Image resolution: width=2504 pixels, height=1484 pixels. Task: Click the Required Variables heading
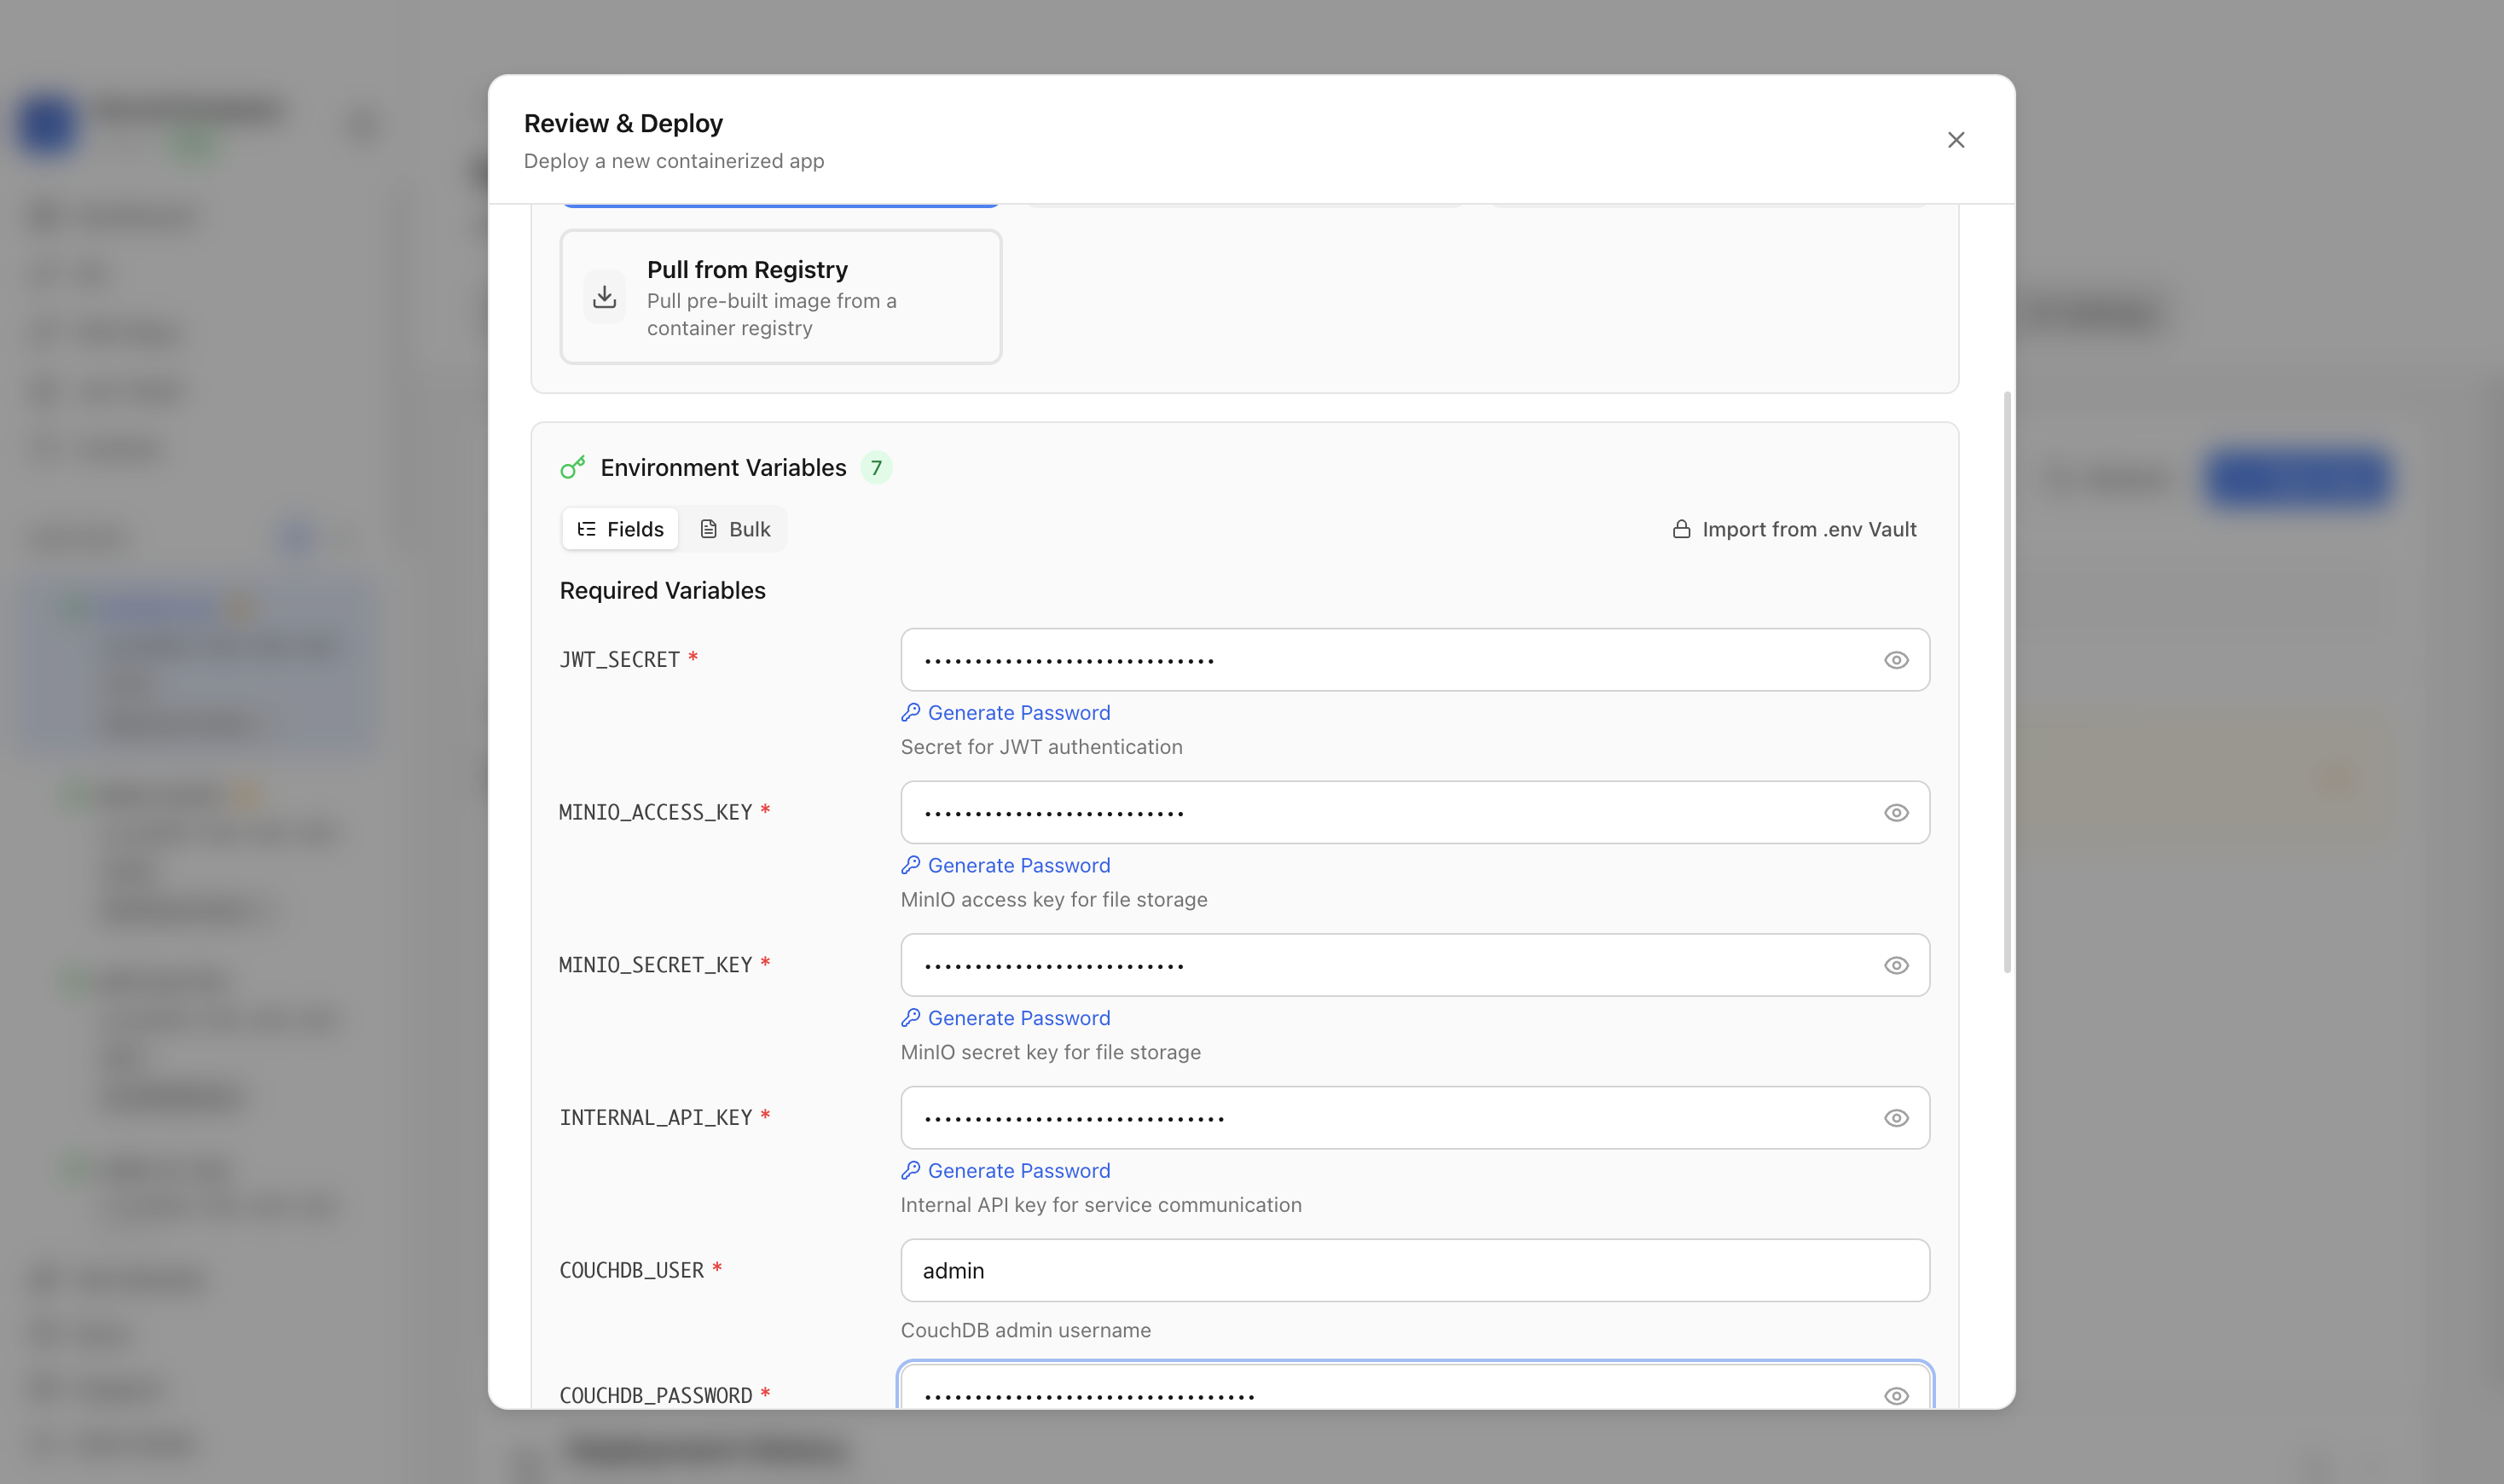(x=662, y=591)
